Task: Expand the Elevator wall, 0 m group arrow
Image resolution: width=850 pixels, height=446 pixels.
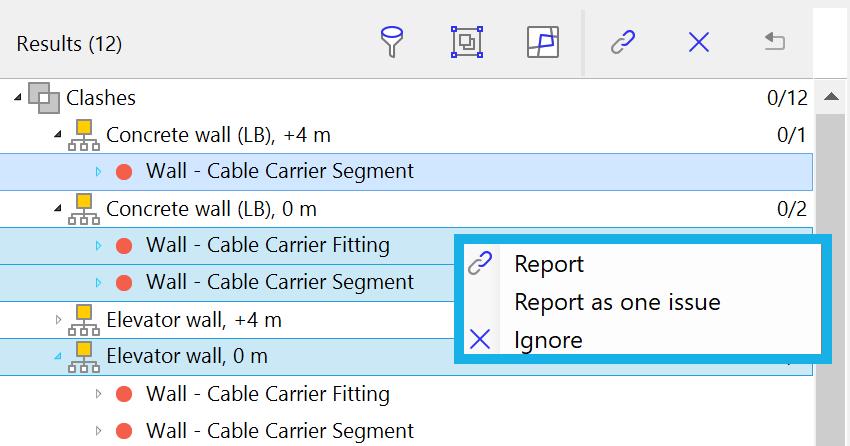Action: click(57, 357)
